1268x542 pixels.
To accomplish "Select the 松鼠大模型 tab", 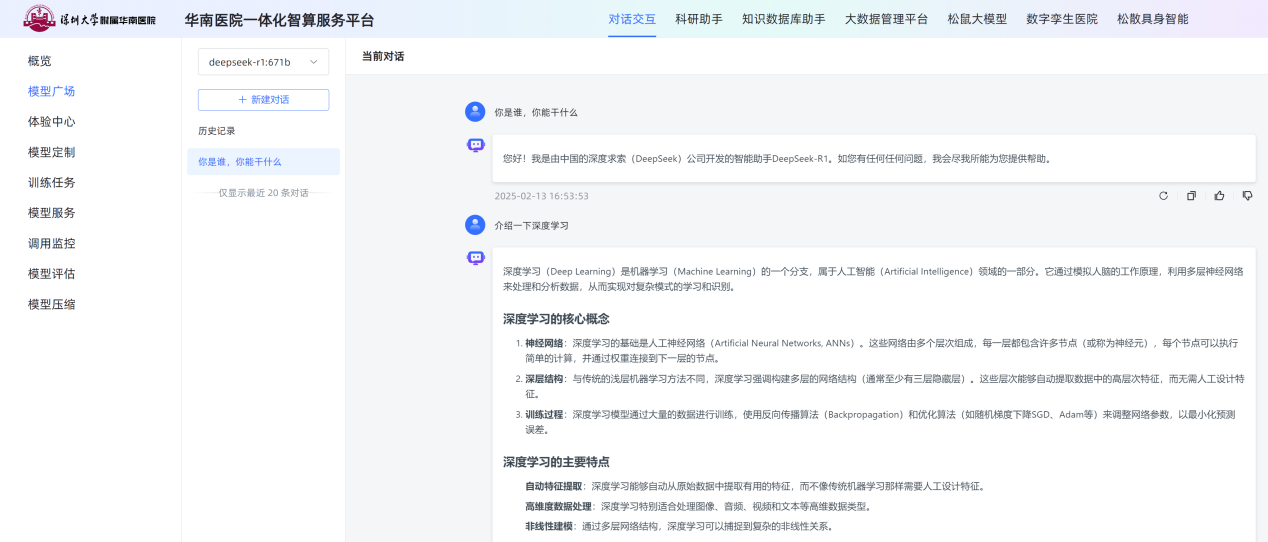I will pyautogui.click(x=977, y=19).
